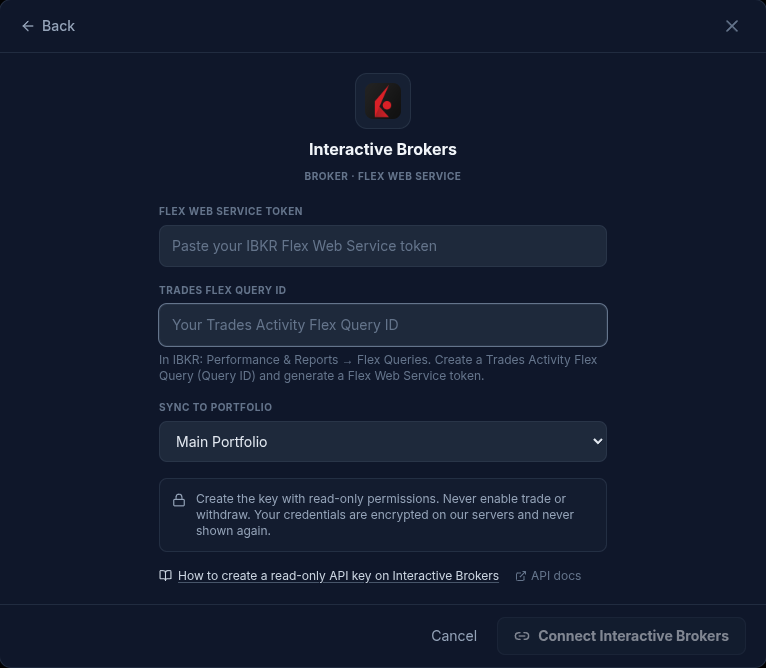Click the read-only permissions notice text
This screenshot has width=766, height=668.
coord(384,515)
